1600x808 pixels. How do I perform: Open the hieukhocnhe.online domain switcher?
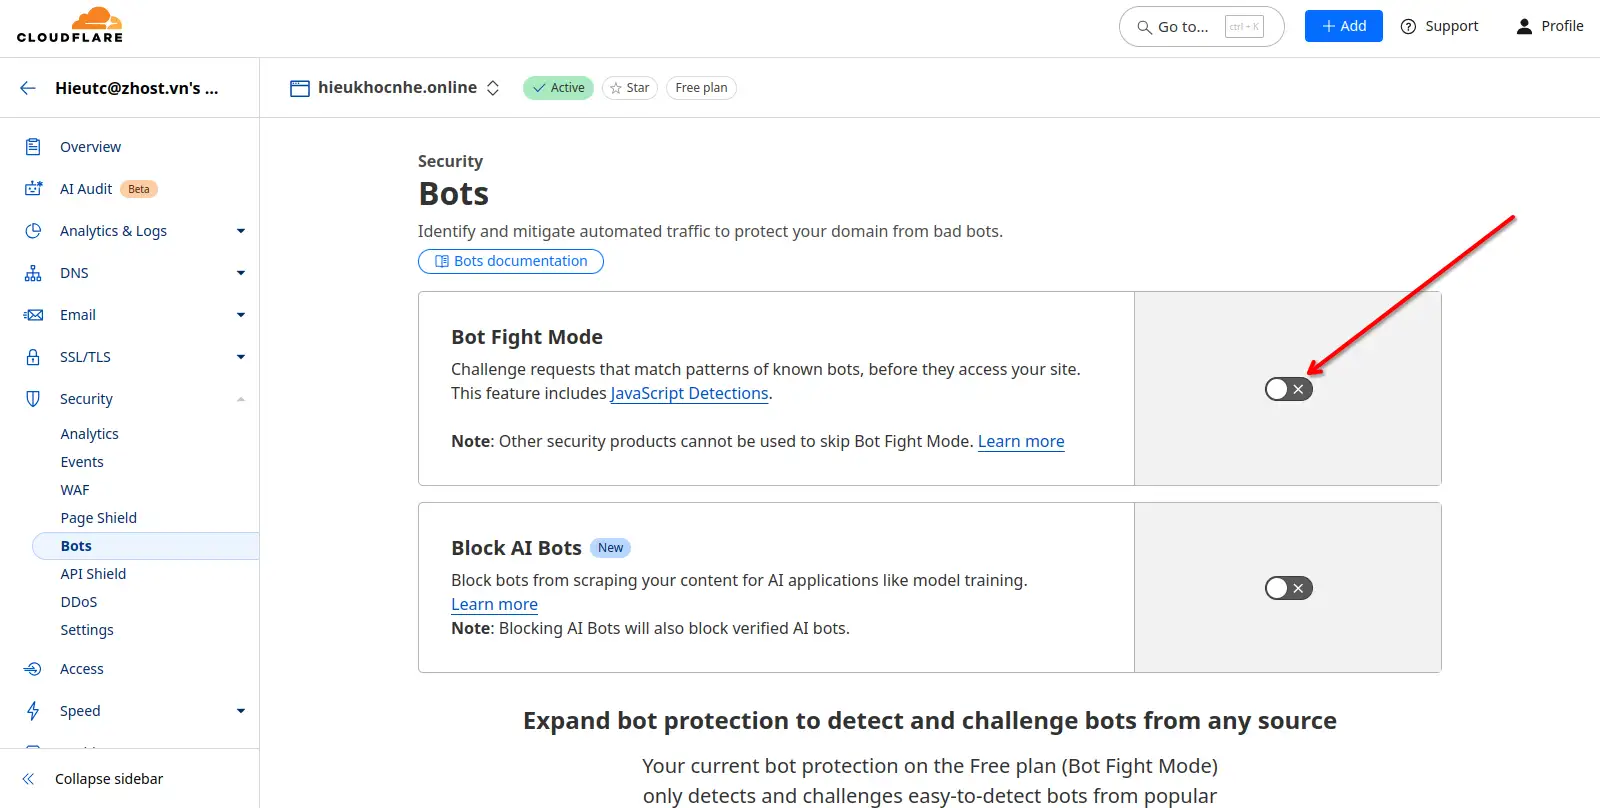click(493, 88)
